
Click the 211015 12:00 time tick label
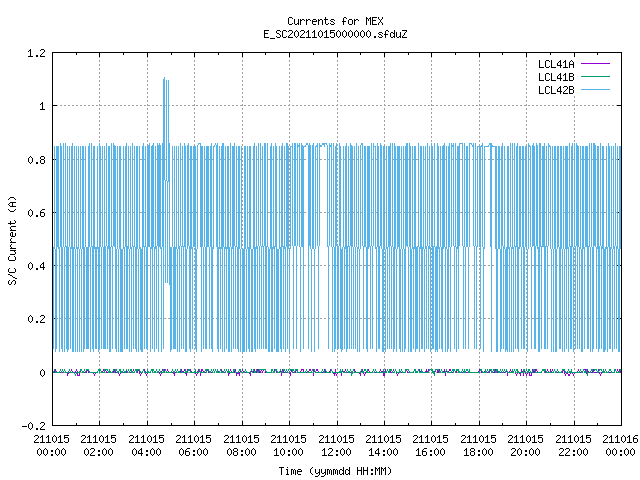(336, 446)
